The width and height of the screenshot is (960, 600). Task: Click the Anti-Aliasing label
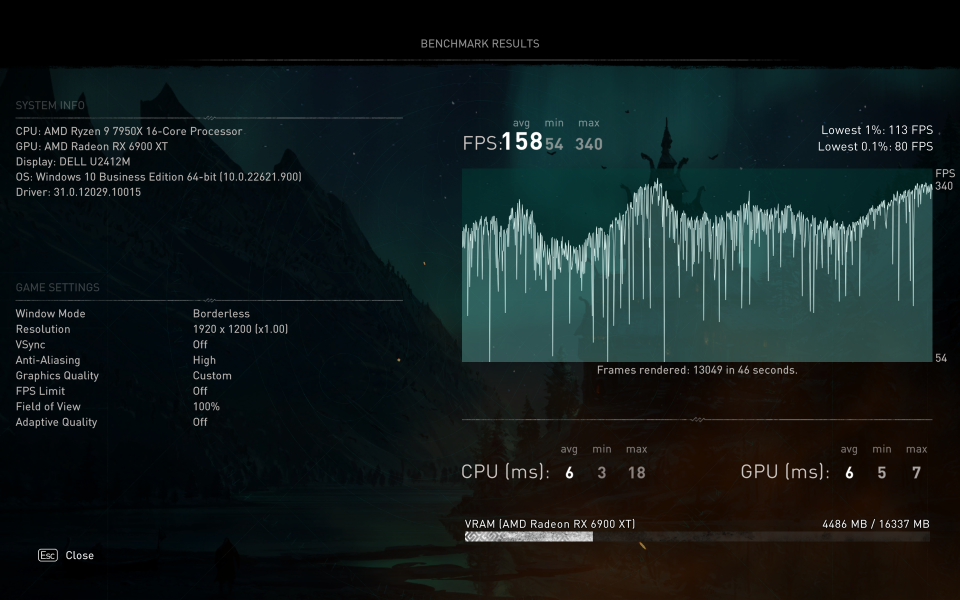pyautogui.click(x=48, y=360)
